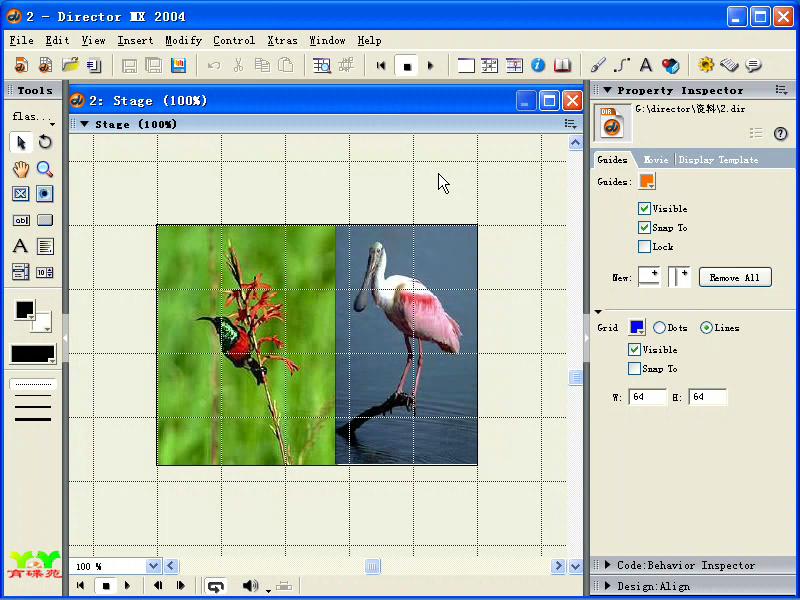Select the Rotate and Skew tool
800x600 pixels.
(45, 142)
